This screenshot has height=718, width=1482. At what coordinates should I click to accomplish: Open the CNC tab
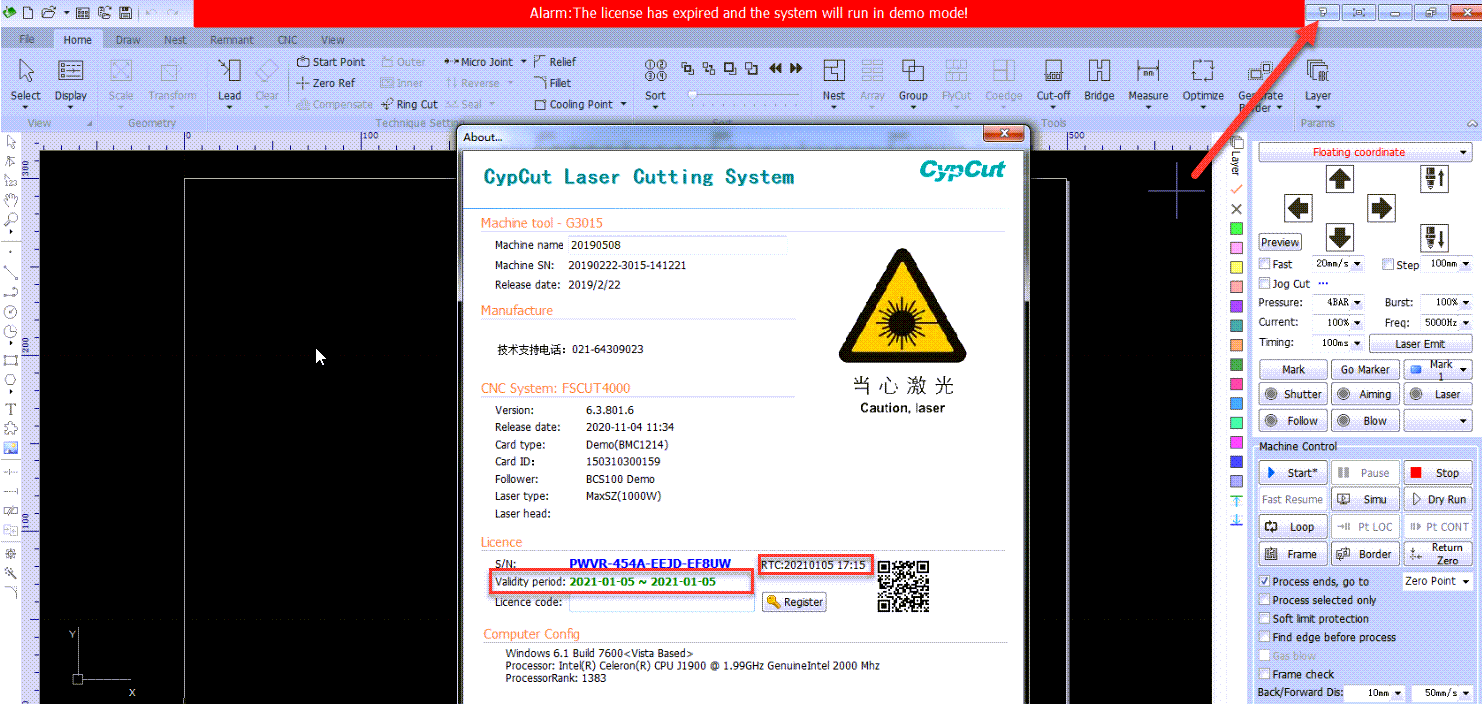point(287,40)
